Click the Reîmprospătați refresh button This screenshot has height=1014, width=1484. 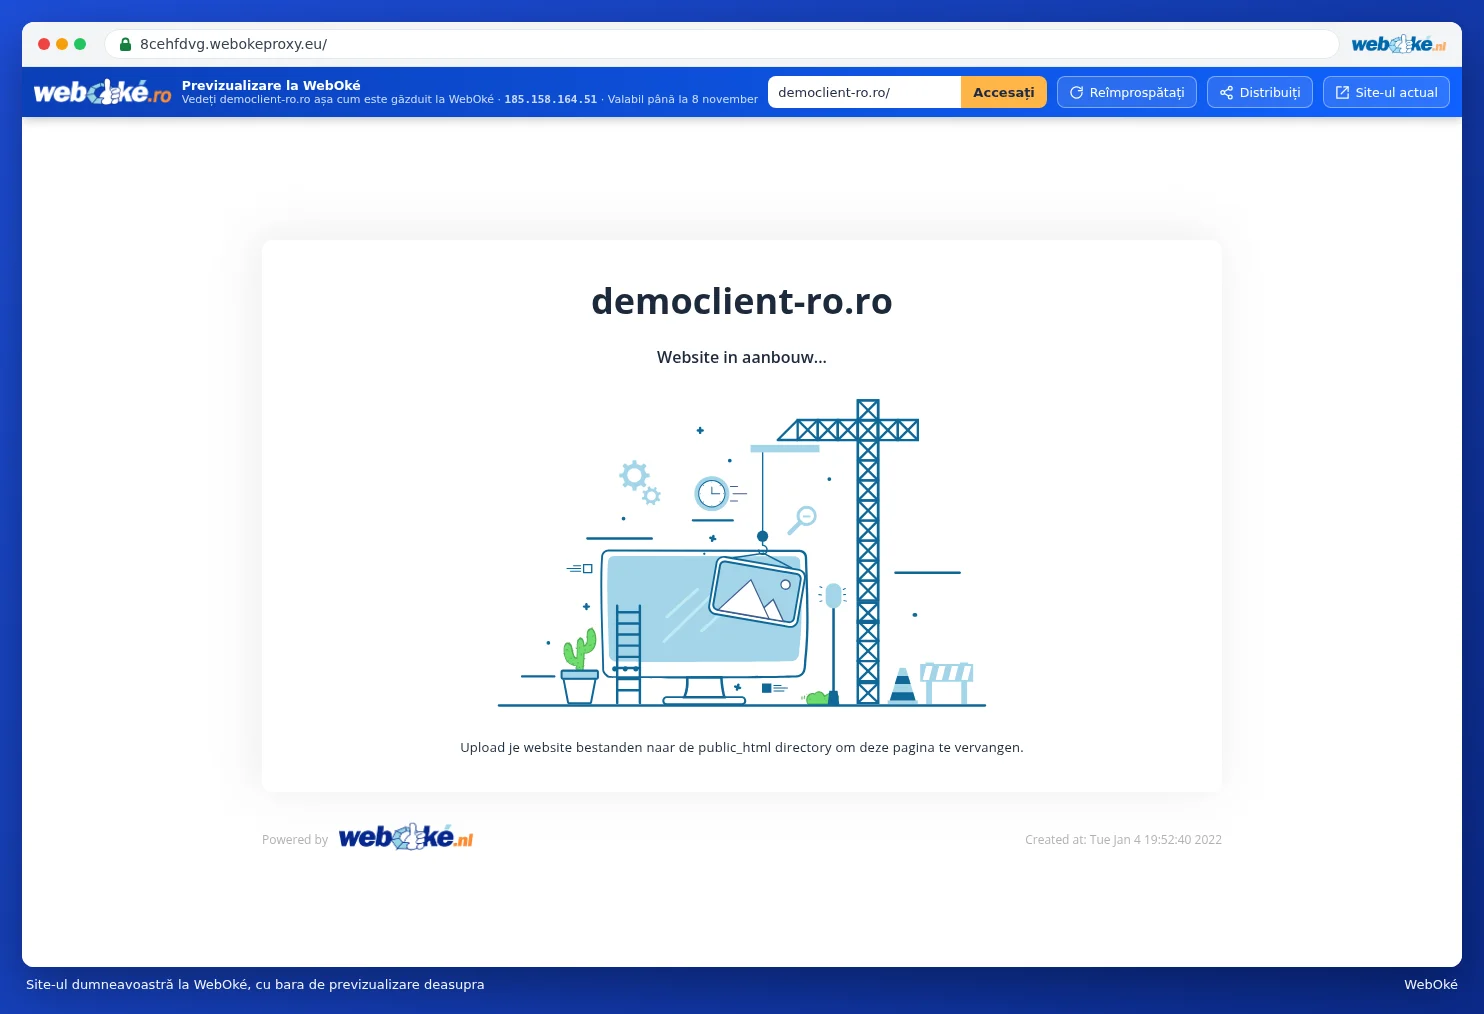pos(1127,92)
